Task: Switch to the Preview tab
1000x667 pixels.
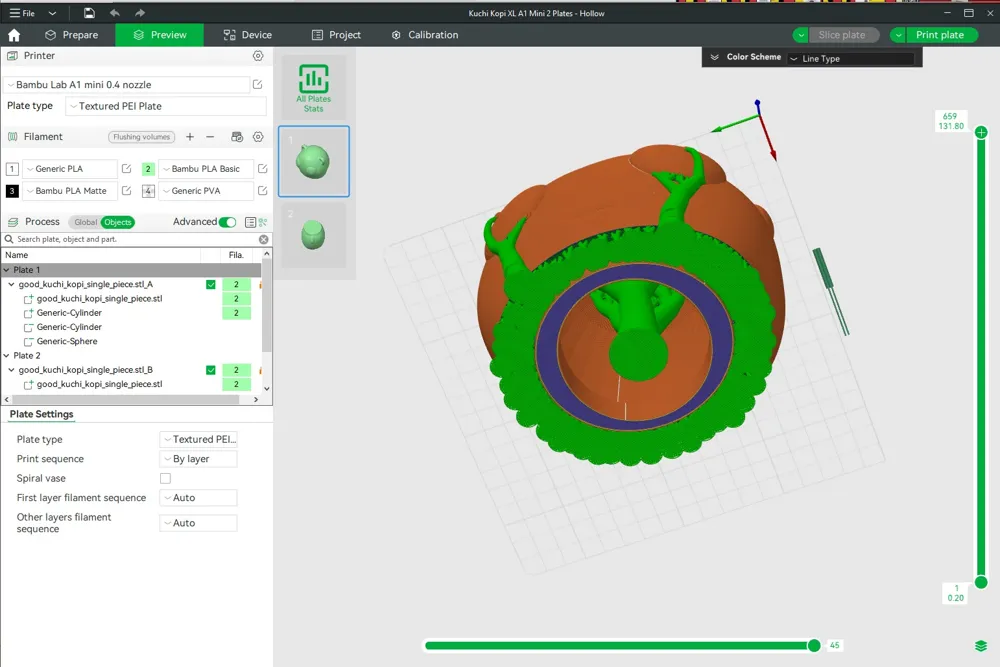Action: 159,35
